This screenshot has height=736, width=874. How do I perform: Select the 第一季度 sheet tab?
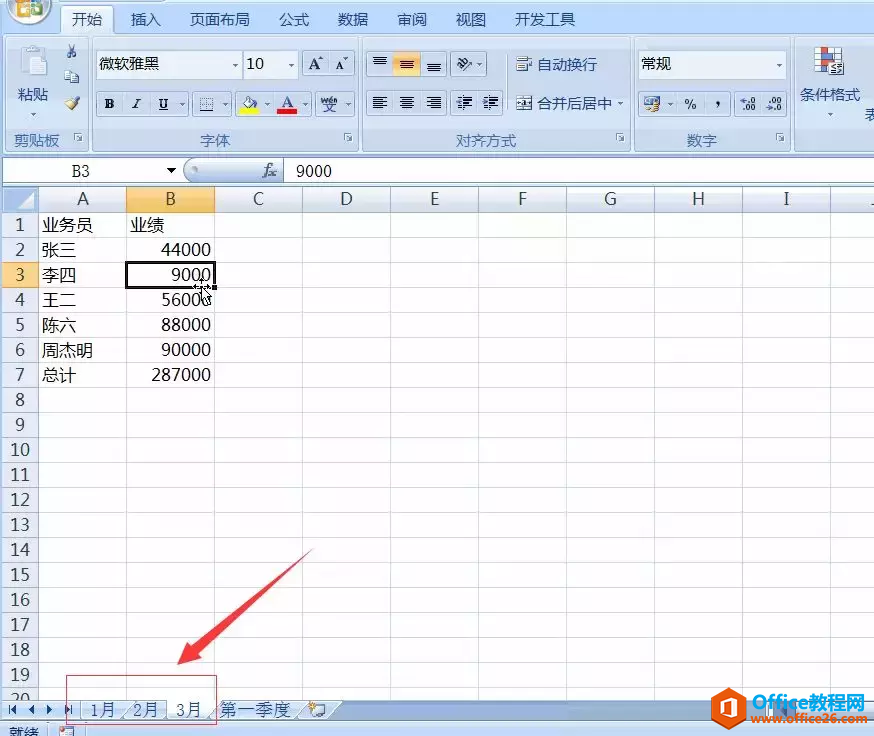click(256, 710)
